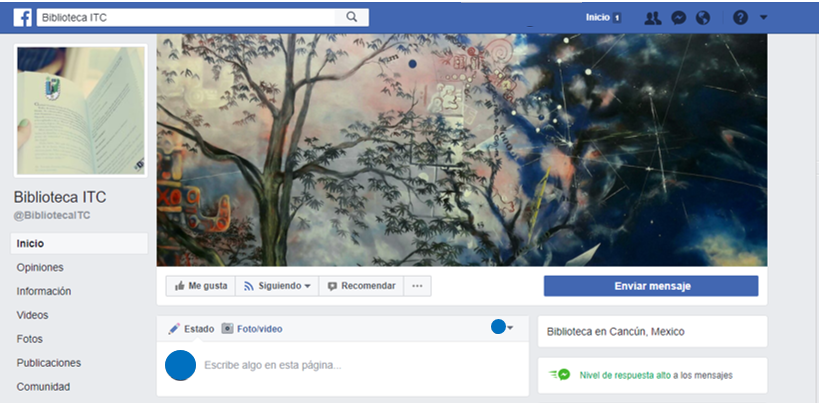Select Inicio in the left sidebar

79,244
